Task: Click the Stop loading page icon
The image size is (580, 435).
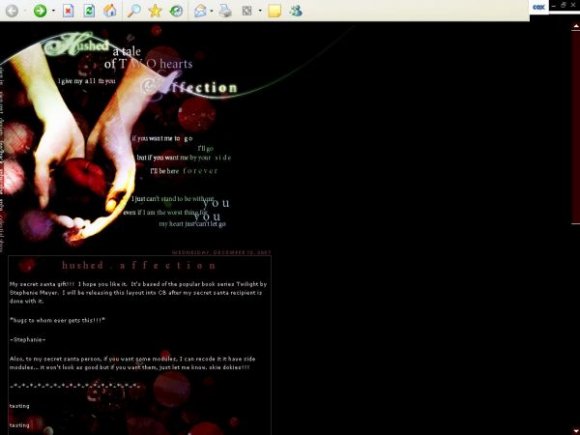Action: pyautogui.click(x=68, y=11)
